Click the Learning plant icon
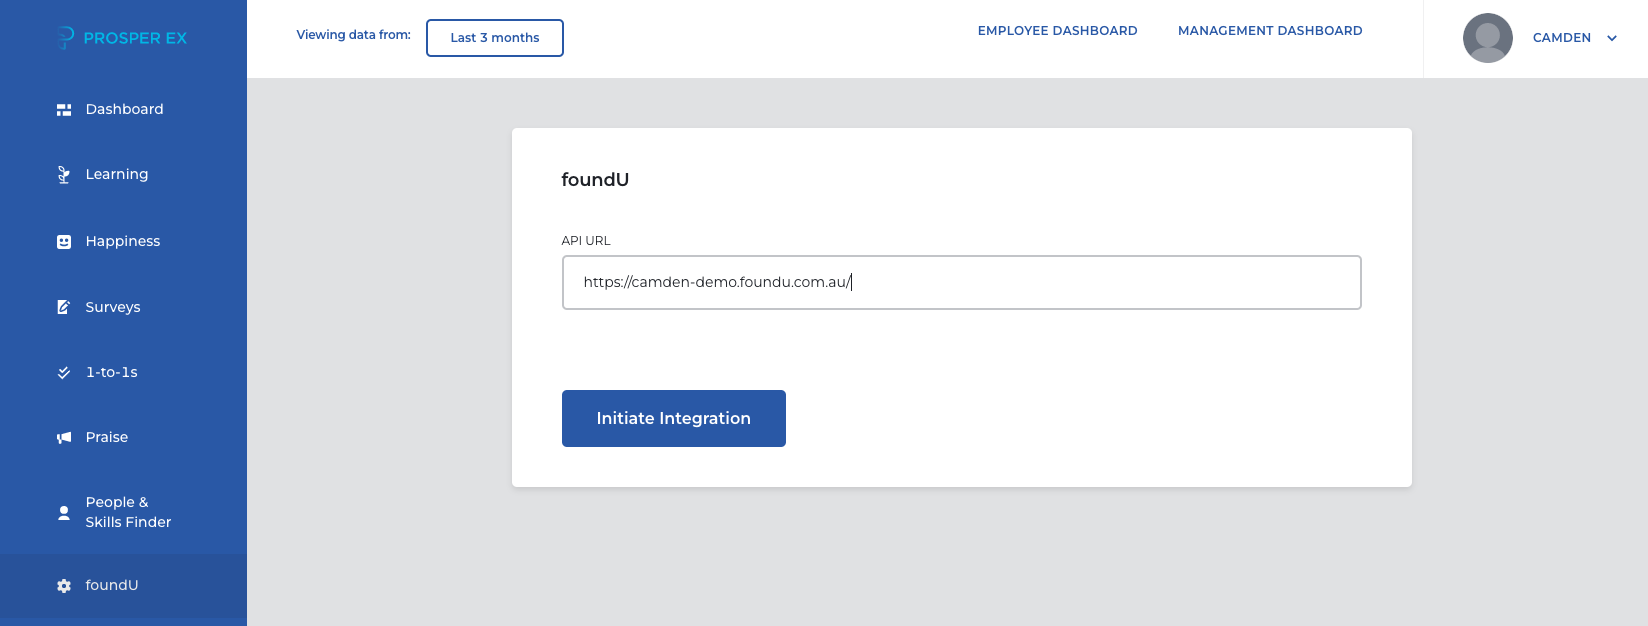Screen dimensions: 1648x626 64,175
